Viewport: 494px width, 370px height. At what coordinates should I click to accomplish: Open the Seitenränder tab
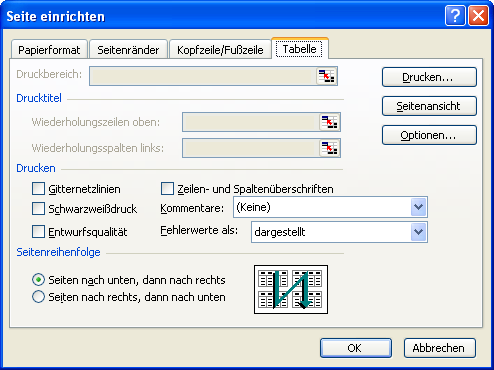128,50
